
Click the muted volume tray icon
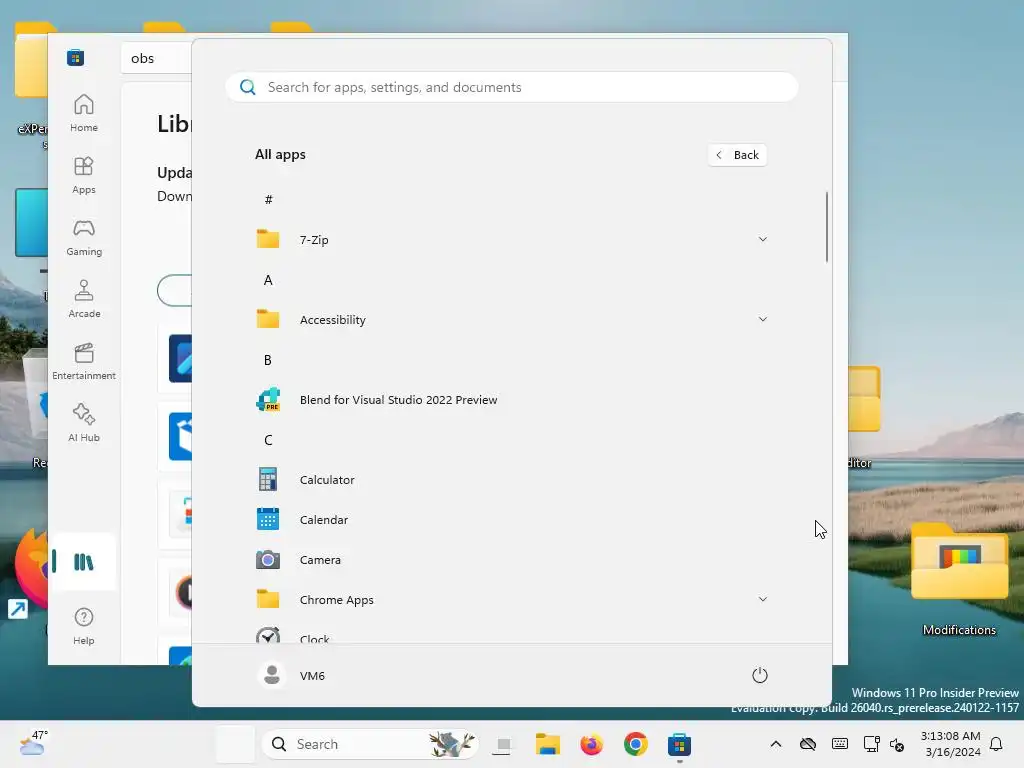pyautogui.click(x=897, y=744)
